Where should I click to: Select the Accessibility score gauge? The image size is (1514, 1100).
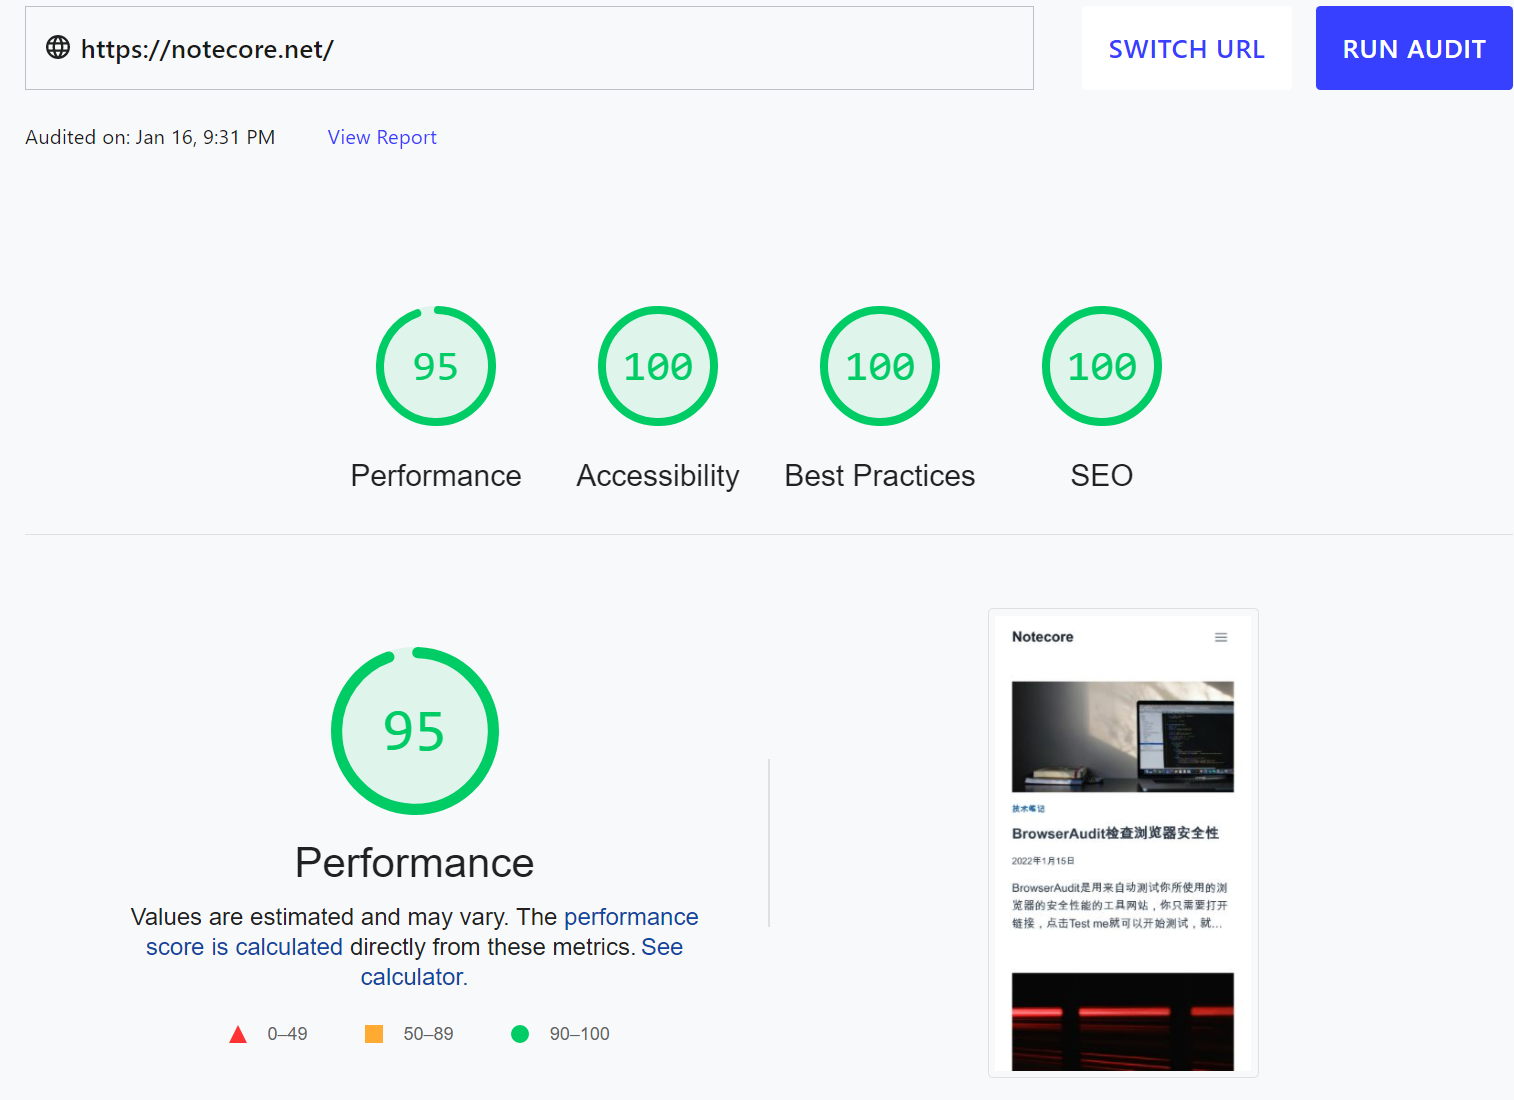658,367
